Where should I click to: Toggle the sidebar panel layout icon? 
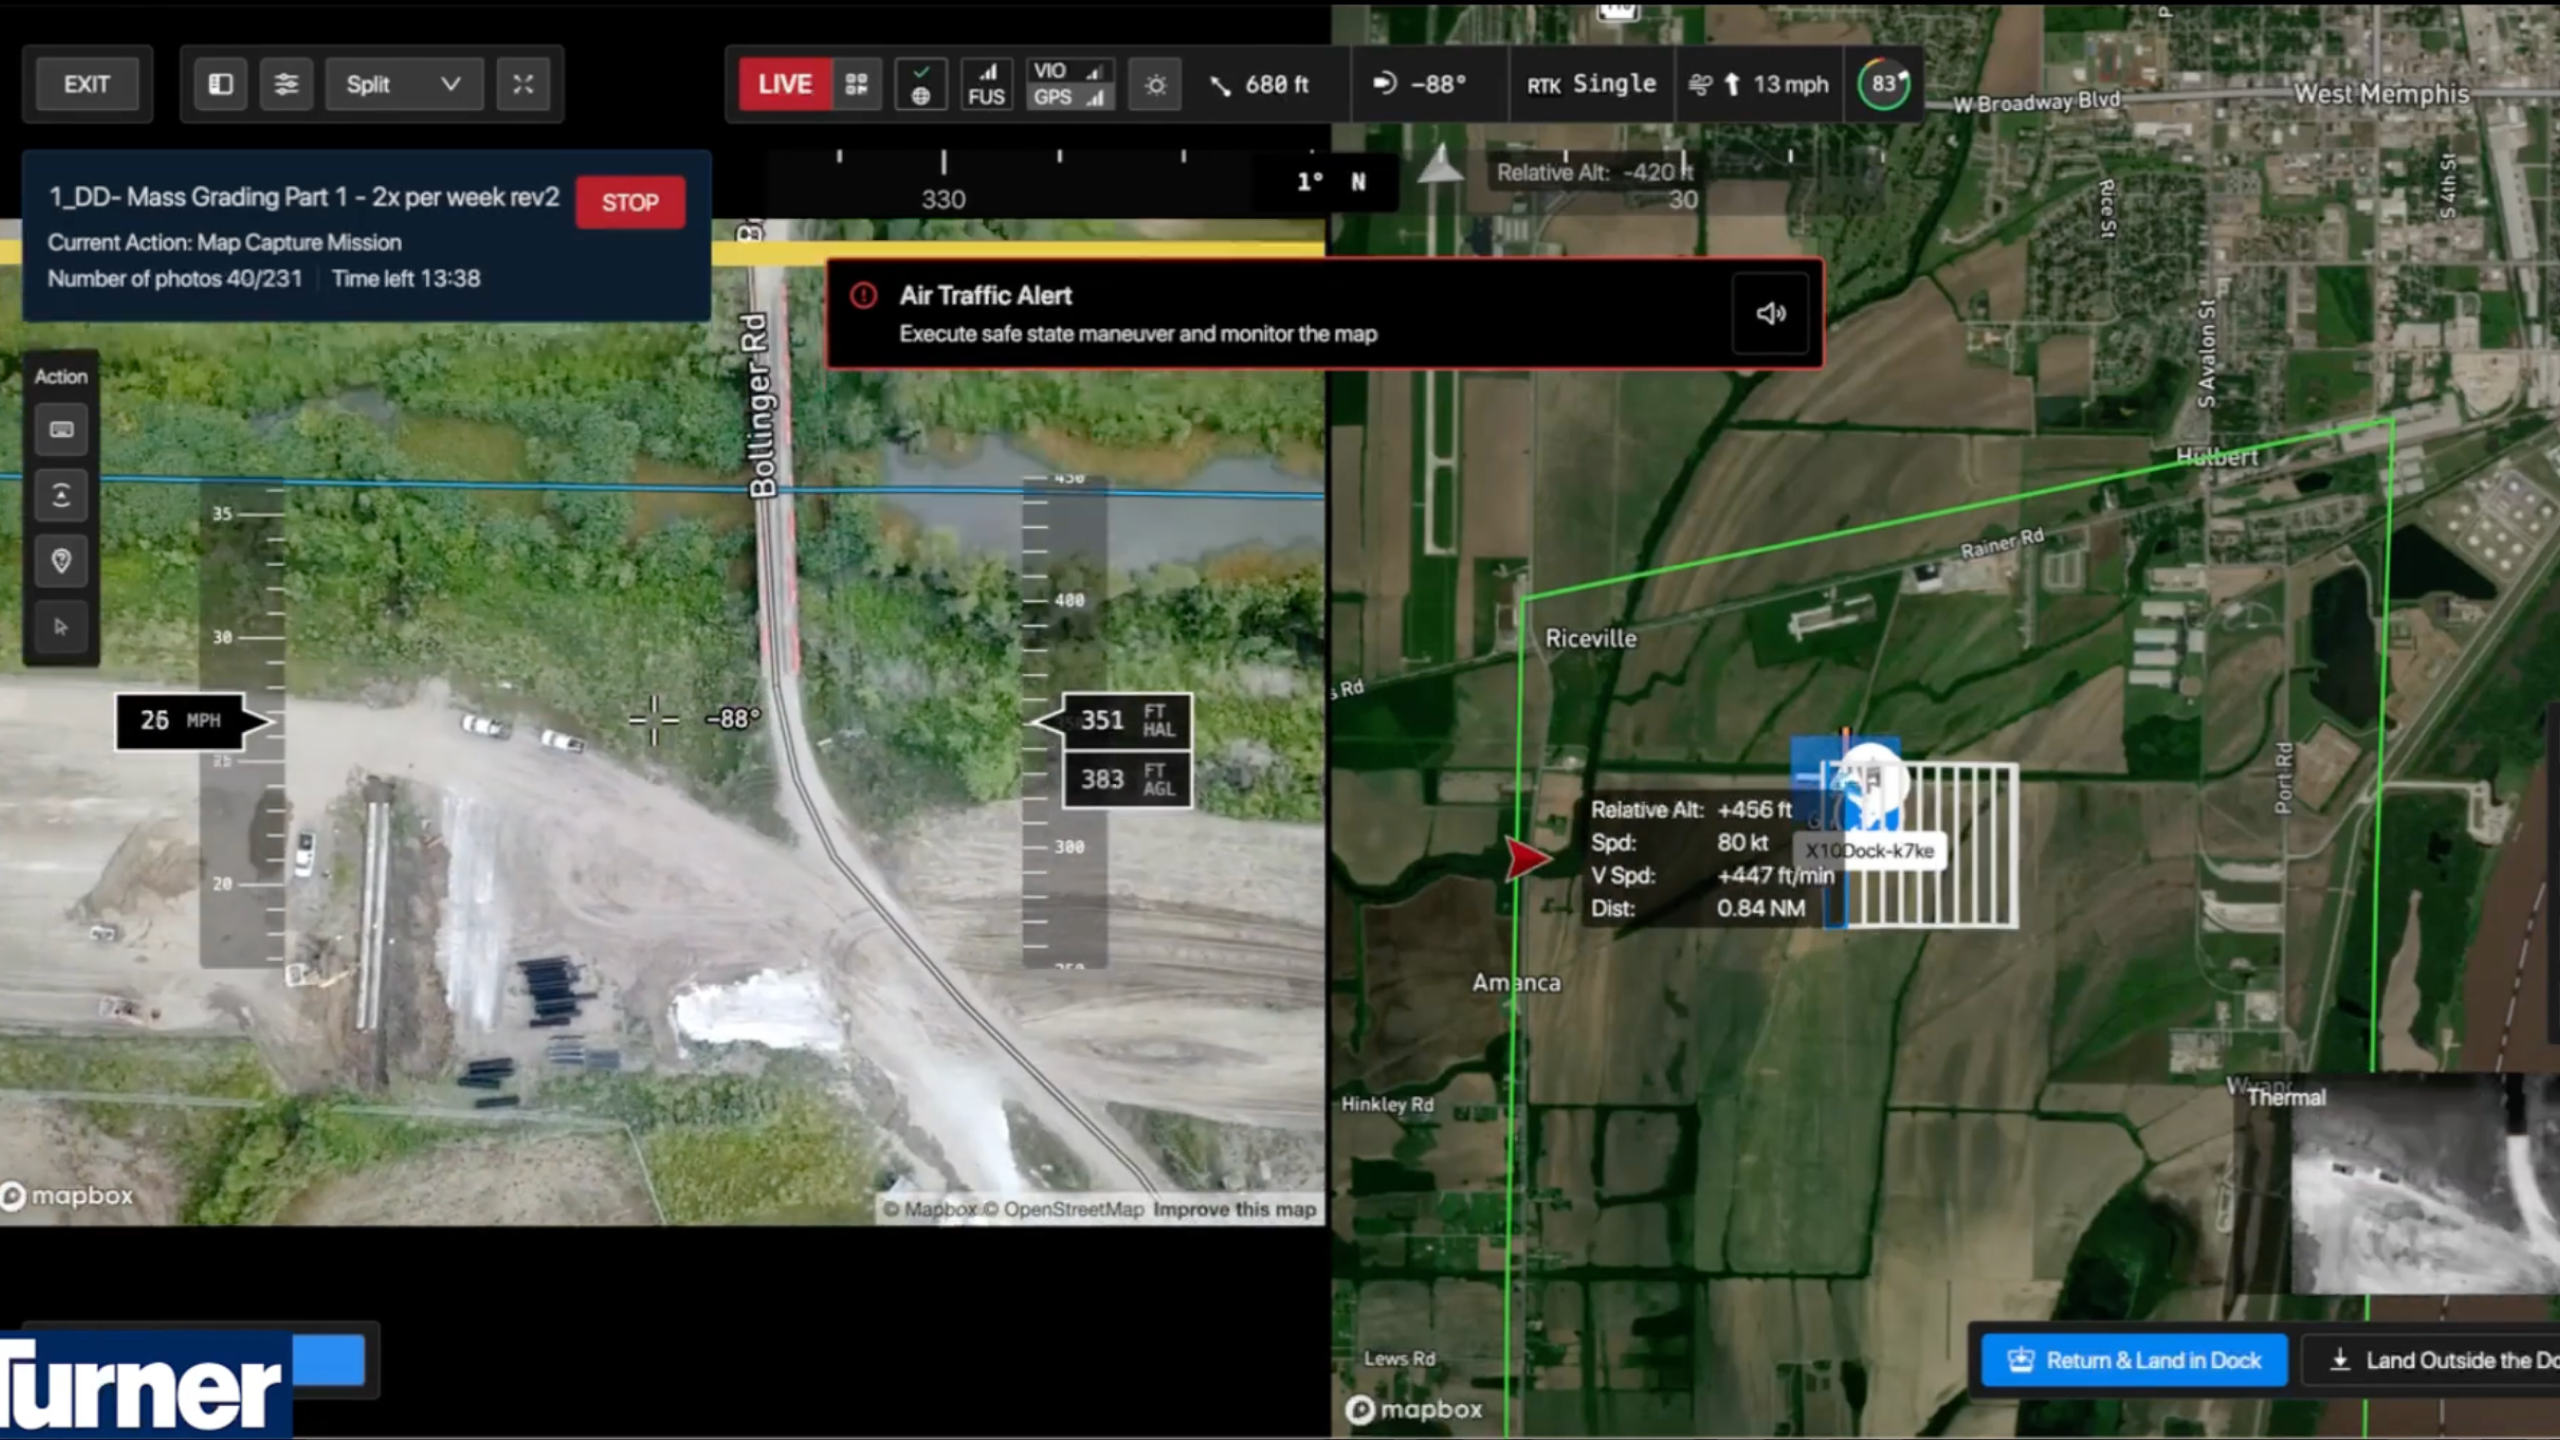[x=220, y=84]
